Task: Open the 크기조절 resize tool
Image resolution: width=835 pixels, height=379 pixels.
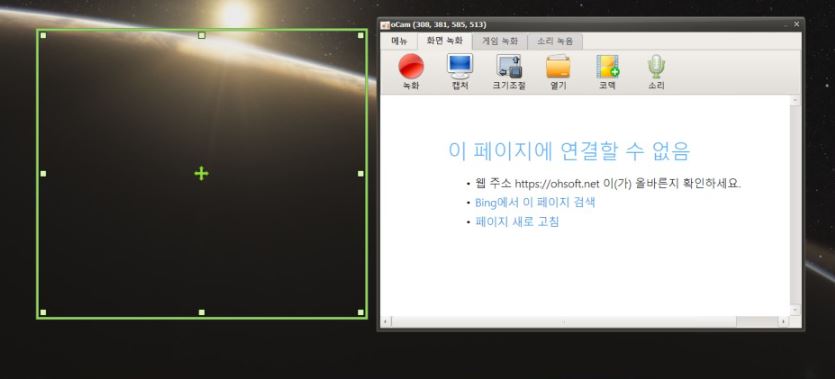Action: pos(509,71)
